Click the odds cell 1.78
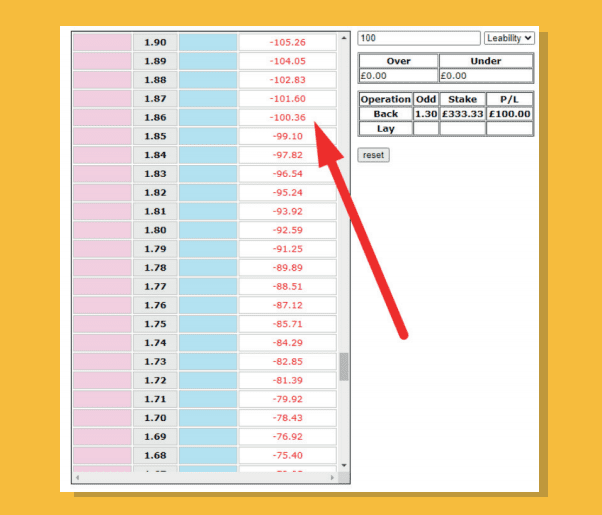Image resolution: width=602 pixels, height=515 pixels. click(x=155, y=268)
